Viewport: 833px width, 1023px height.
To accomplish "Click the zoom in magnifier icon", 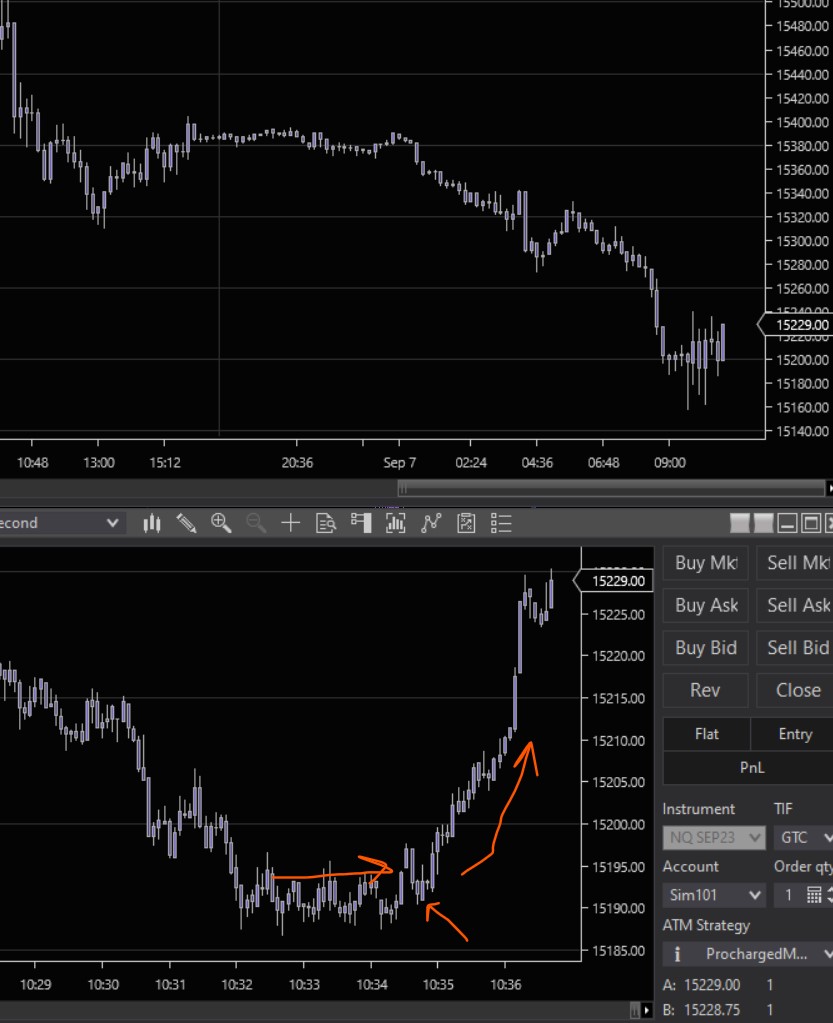I will point(221,523).
